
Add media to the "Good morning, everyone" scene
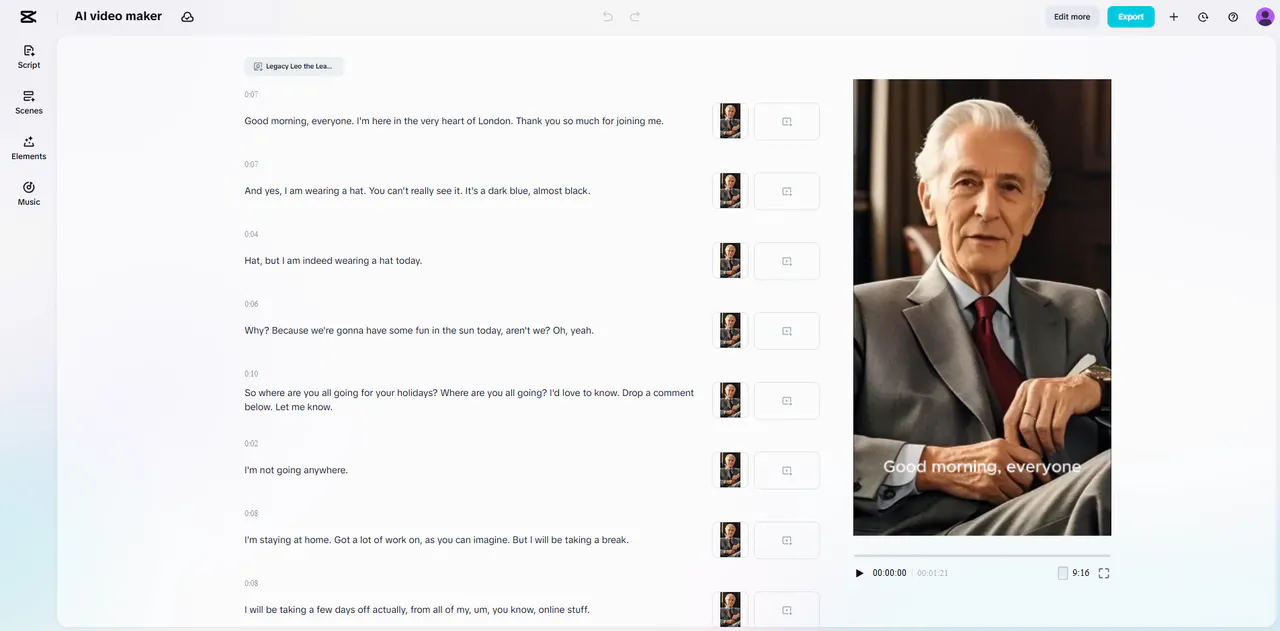tap(786, 122)
